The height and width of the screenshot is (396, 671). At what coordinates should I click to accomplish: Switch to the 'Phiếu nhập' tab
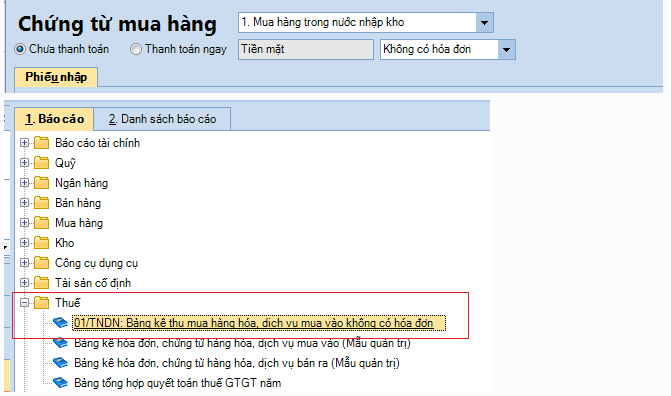coord(56,77)
